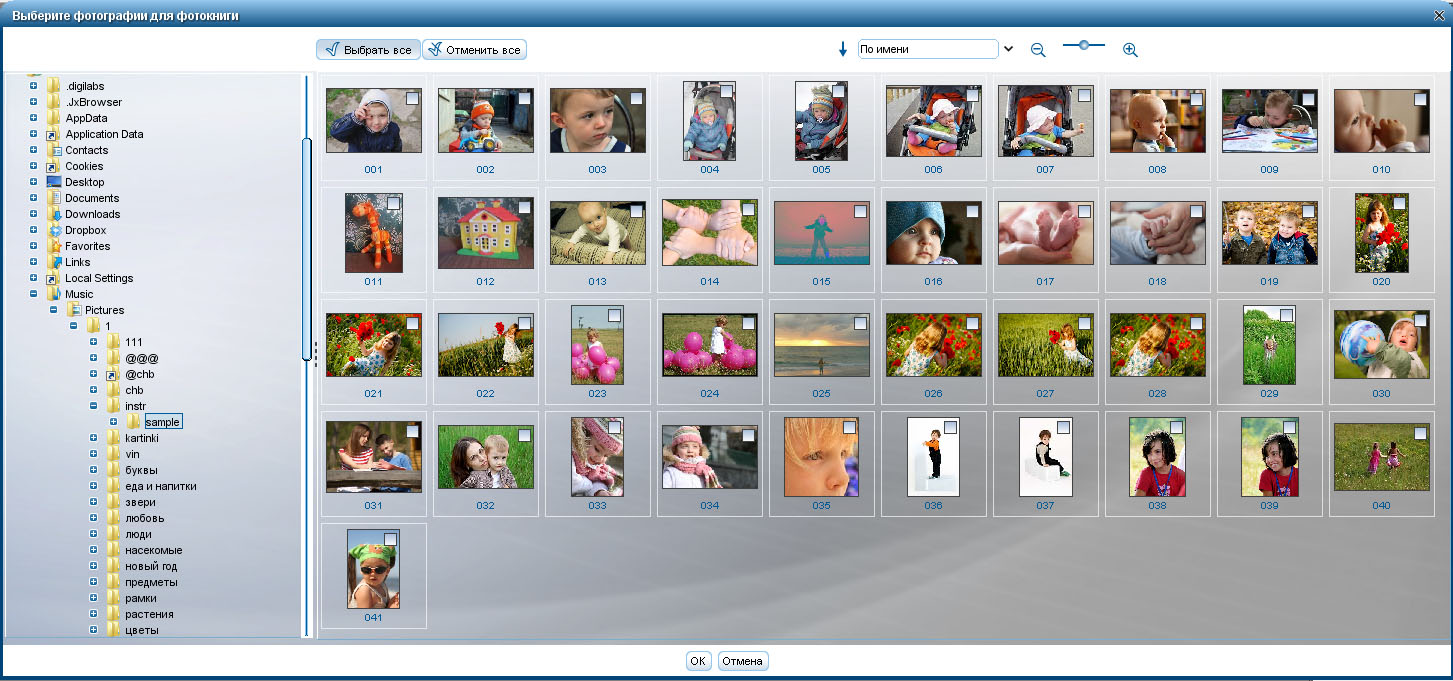Select the звери folder

[x=140, y=502]
